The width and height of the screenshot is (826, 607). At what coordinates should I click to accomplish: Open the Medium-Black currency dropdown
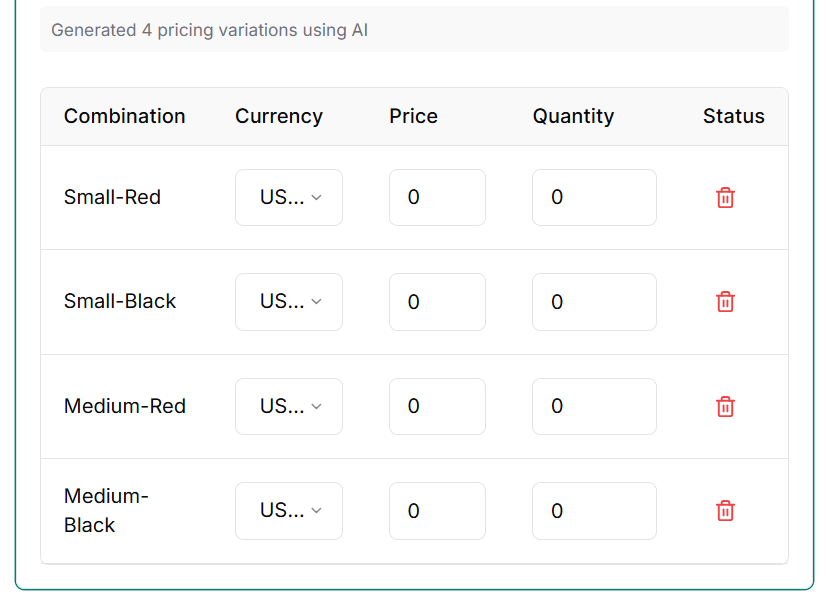click(289, 511)
